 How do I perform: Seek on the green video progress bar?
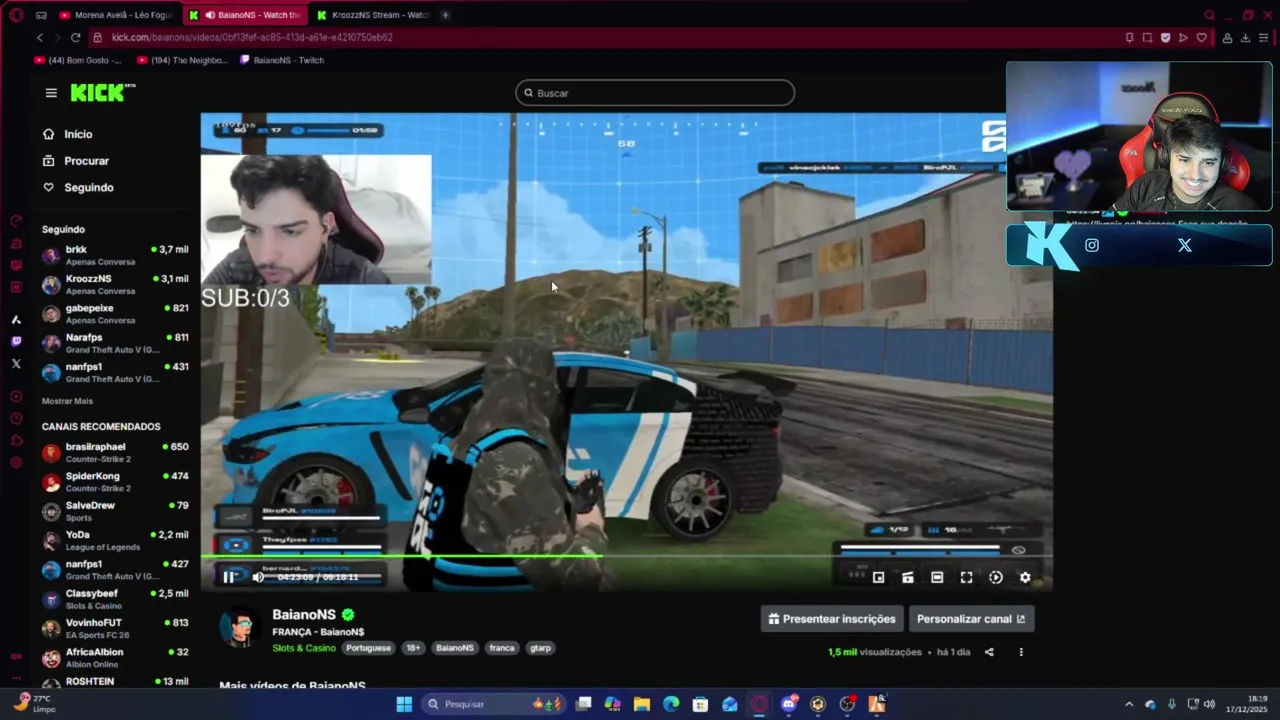[x=625, y=556]
